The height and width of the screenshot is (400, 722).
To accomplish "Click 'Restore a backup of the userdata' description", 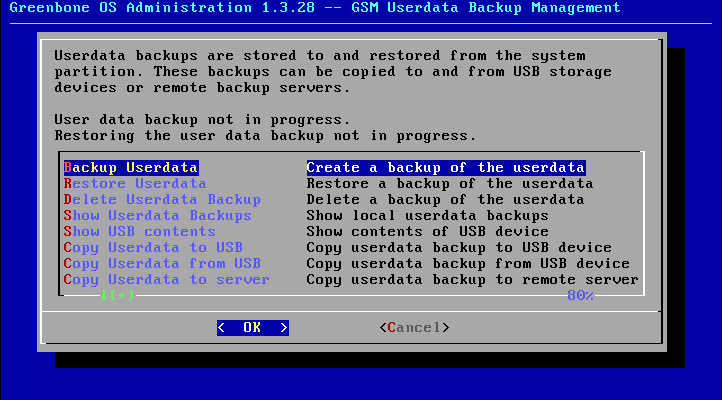I will pyautogui.click(x=450, y=184).
